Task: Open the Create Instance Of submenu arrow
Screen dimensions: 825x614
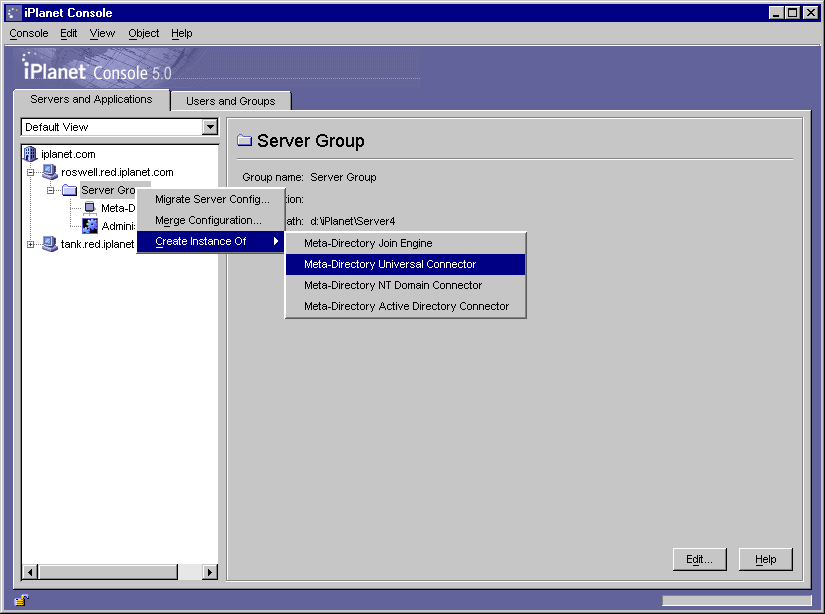Action: click(x=276, y=241)
